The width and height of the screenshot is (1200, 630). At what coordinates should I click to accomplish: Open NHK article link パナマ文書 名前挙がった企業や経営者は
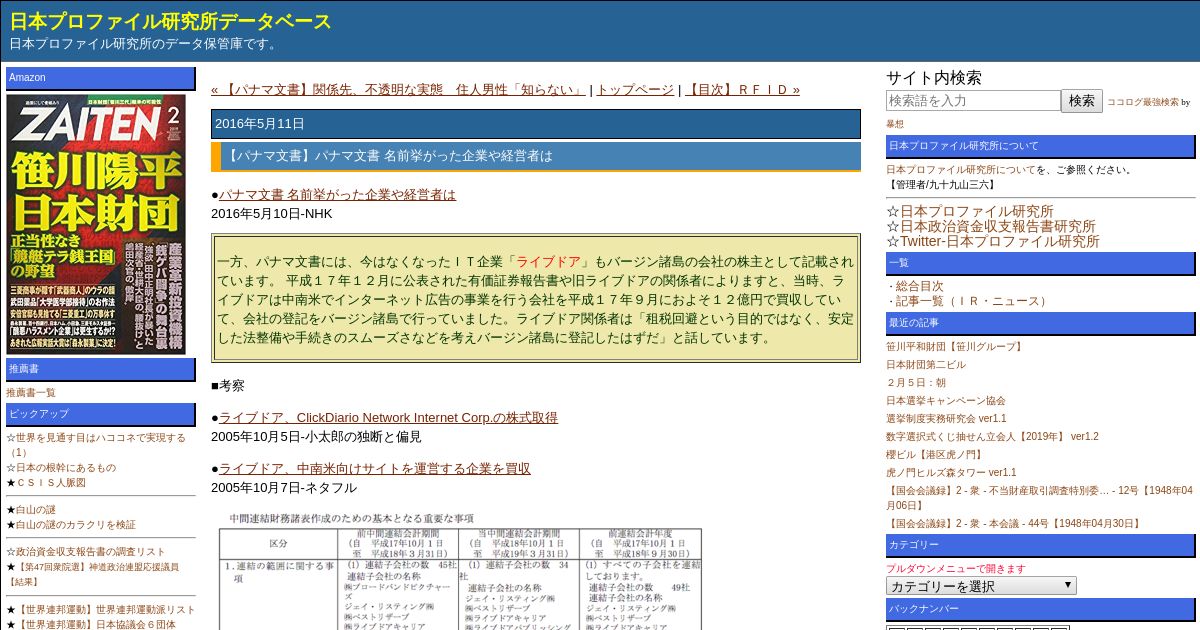(337, 194)
